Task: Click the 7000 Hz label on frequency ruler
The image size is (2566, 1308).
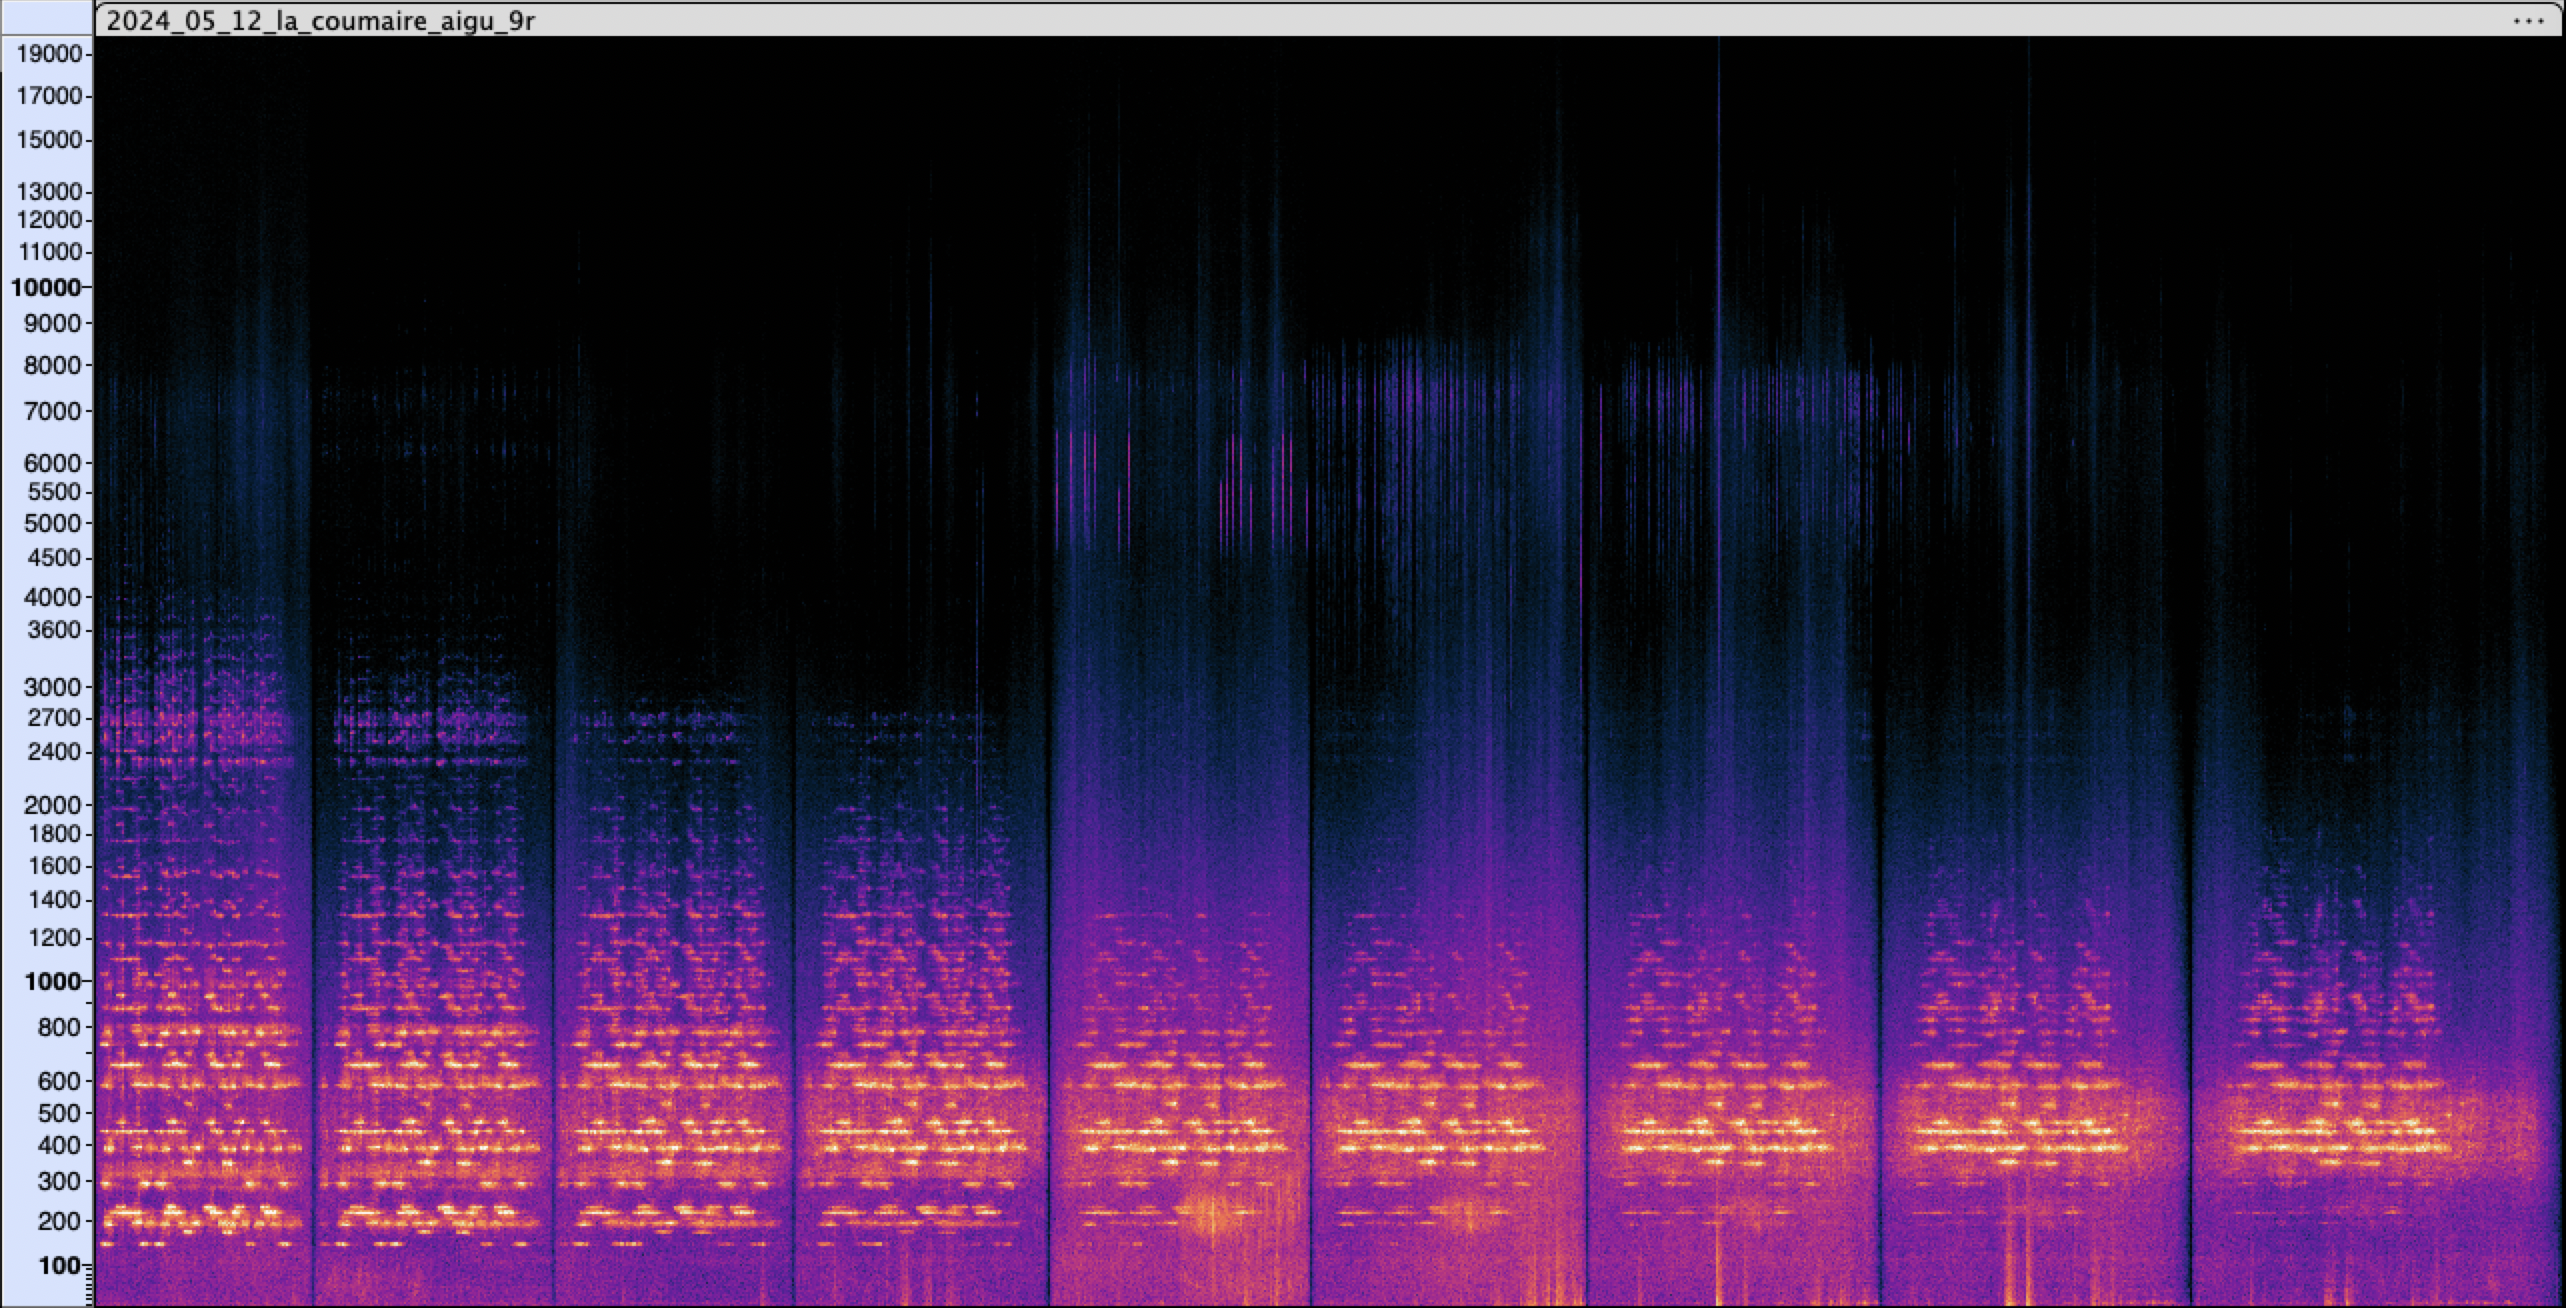Action: (x=52, y=411)
